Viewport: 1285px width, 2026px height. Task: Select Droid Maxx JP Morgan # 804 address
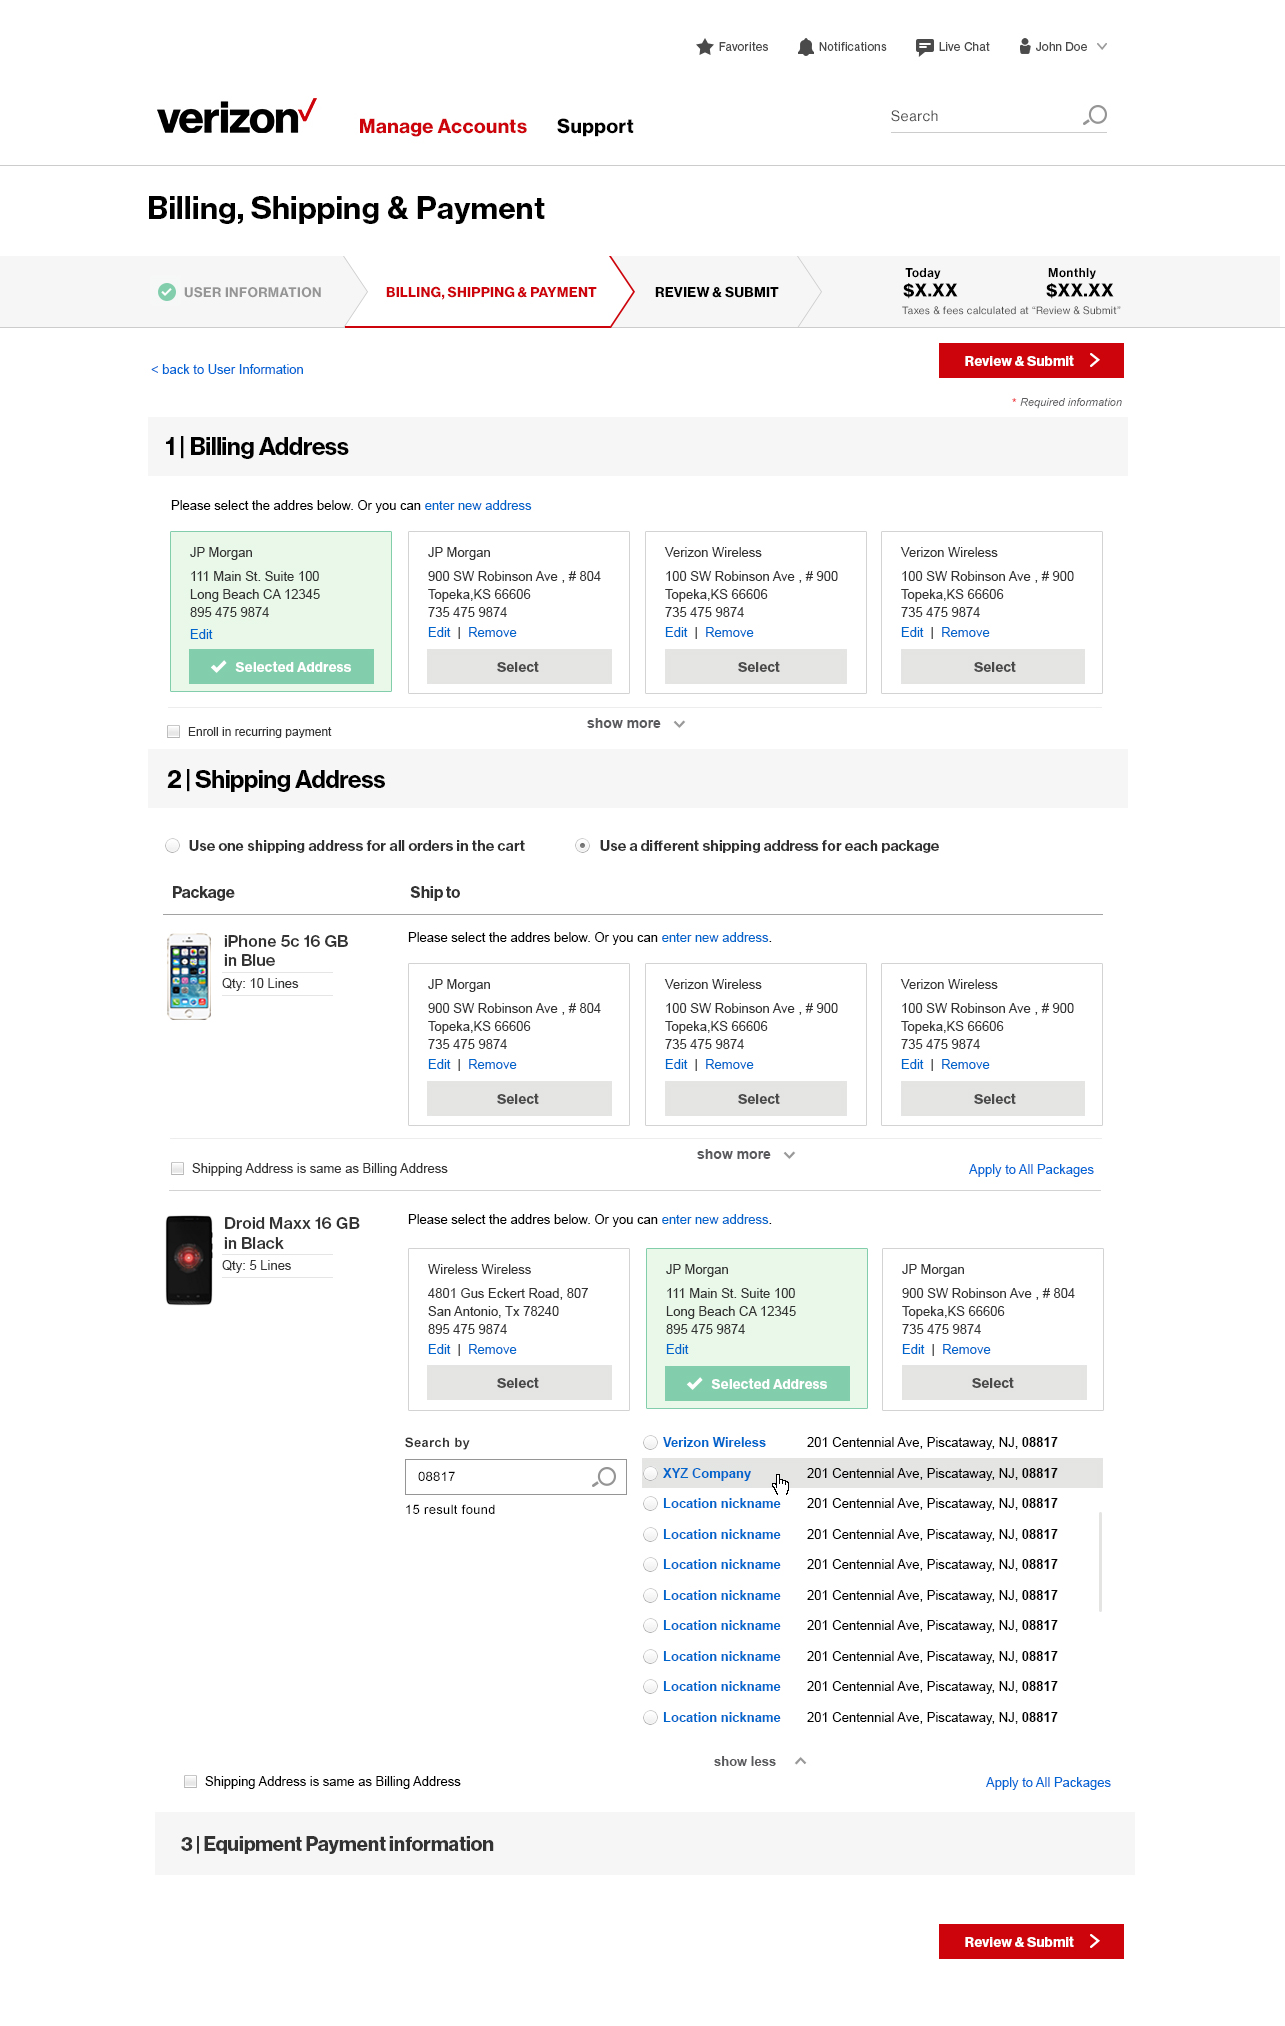tap(994, 1383)
